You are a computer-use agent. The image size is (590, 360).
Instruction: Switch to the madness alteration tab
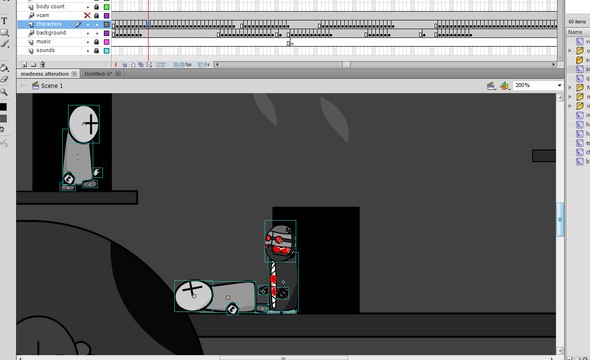click(x=45, y=74)
